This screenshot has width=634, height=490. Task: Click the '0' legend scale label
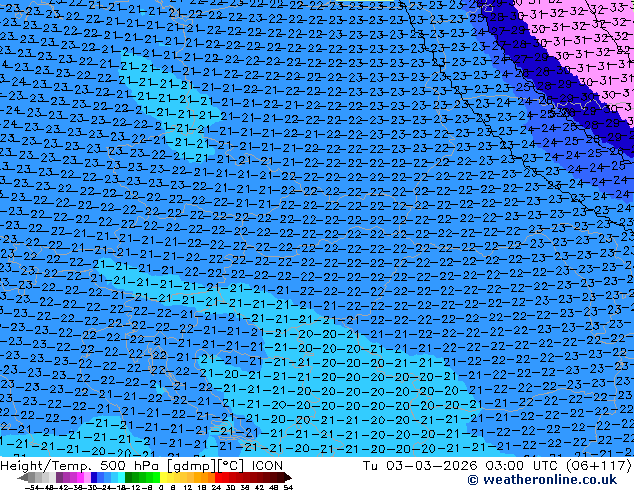(161, 487)
